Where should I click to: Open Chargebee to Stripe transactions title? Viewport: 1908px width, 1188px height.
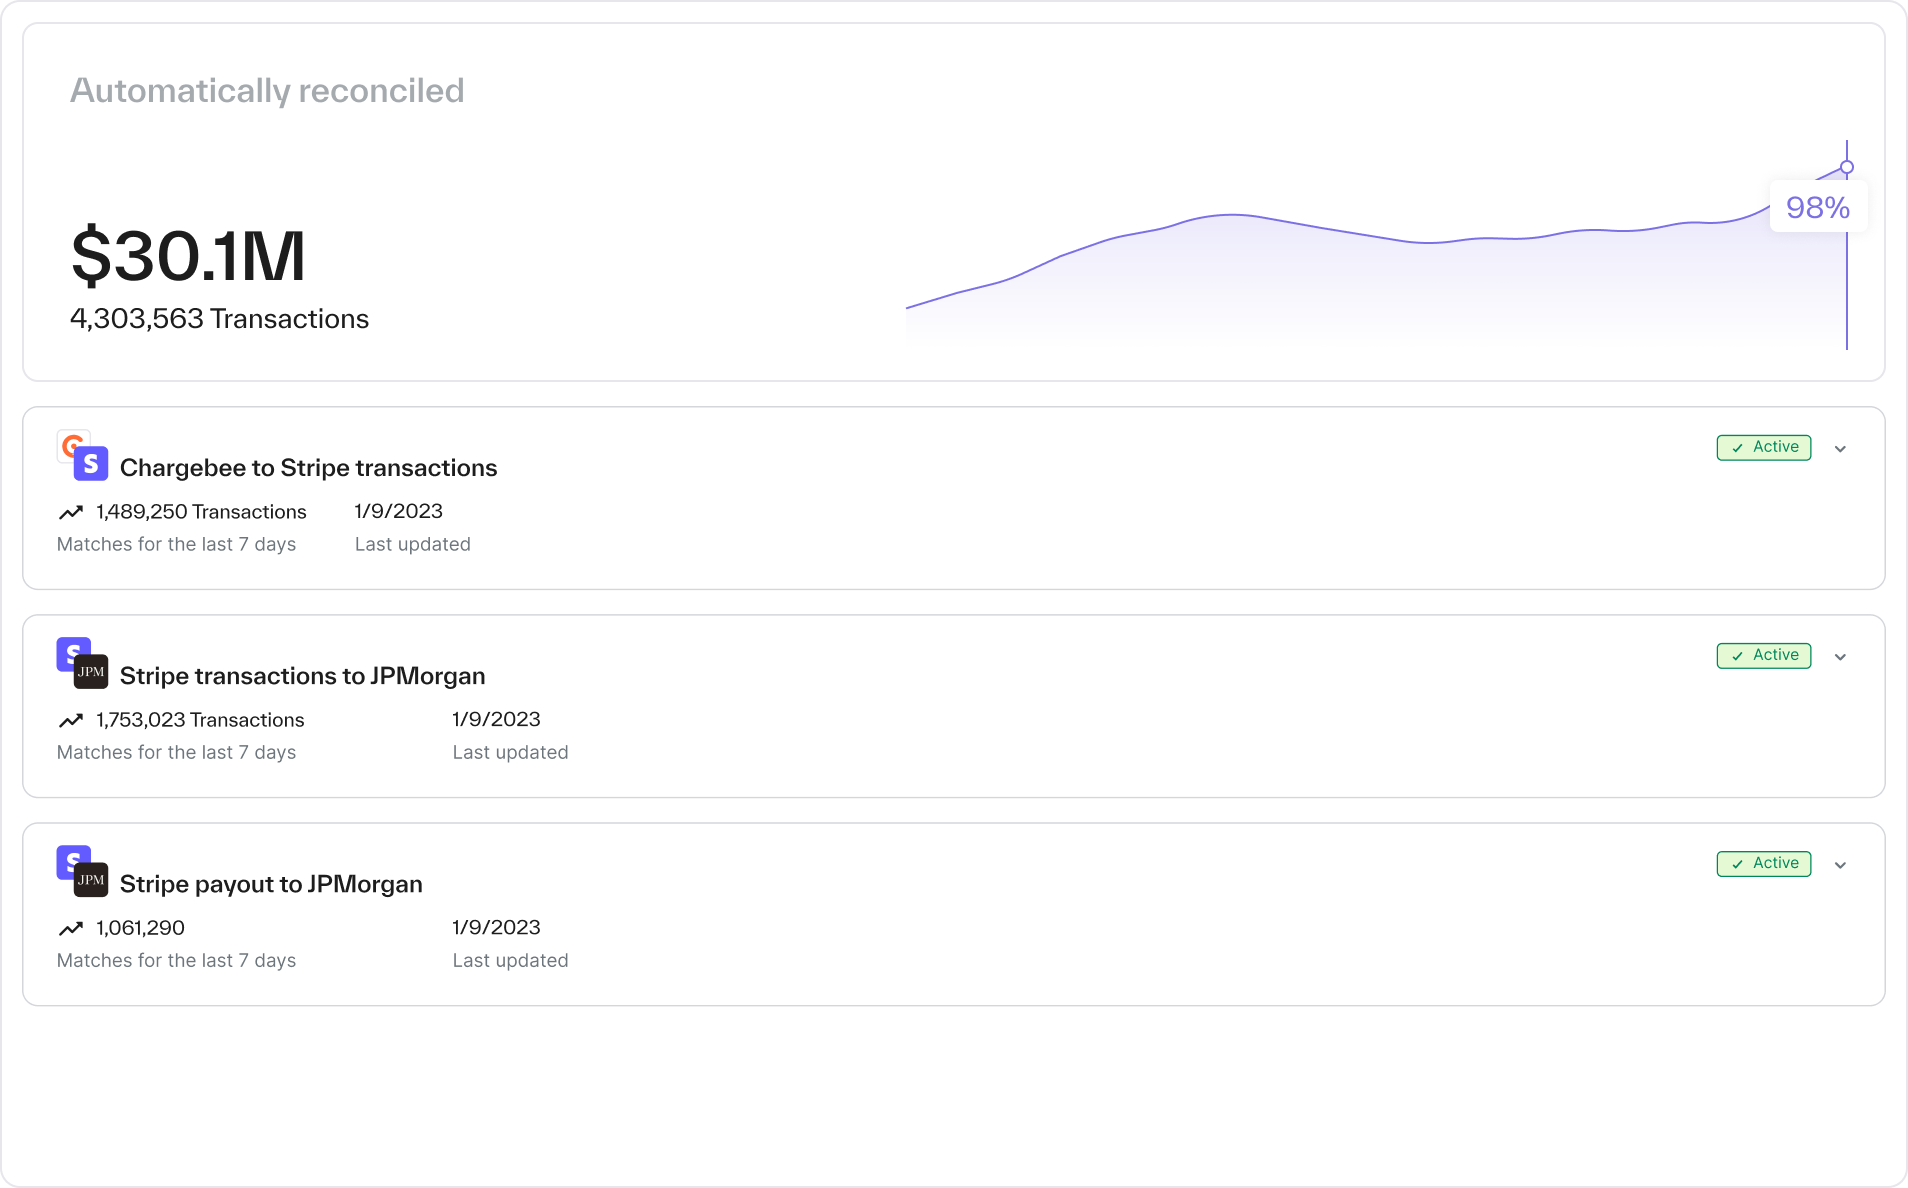coord(308,468)
